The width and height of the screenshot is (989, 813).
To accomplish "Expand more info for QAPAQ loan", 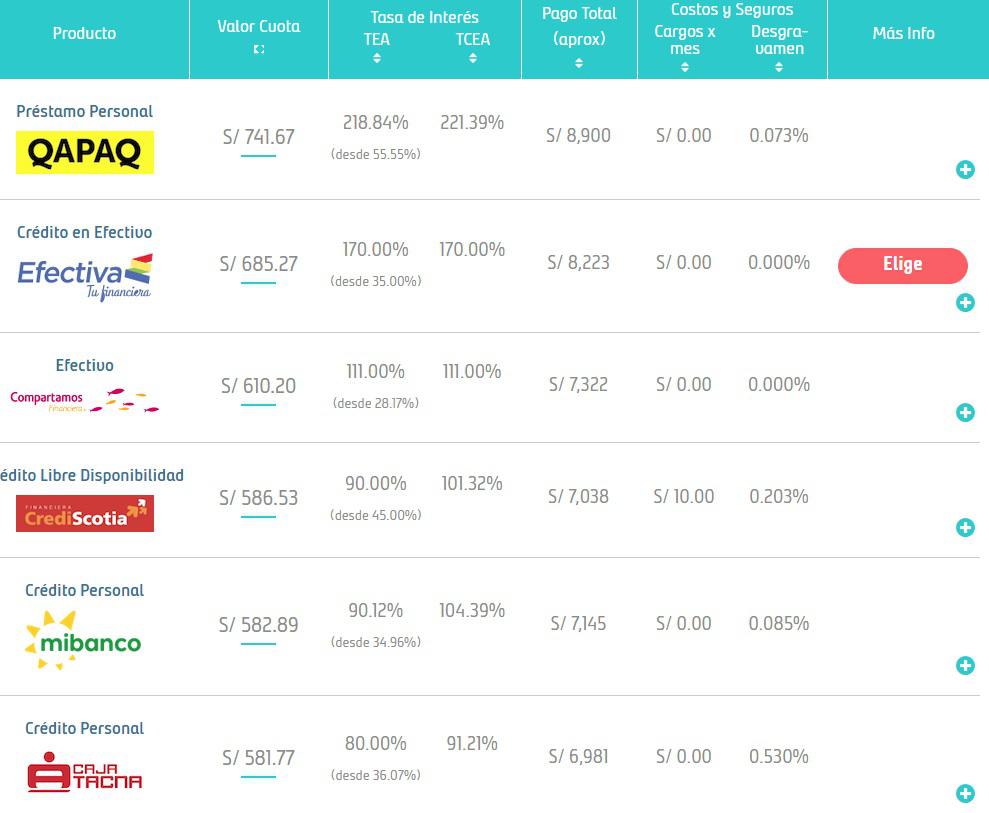I will pos(965,169).
